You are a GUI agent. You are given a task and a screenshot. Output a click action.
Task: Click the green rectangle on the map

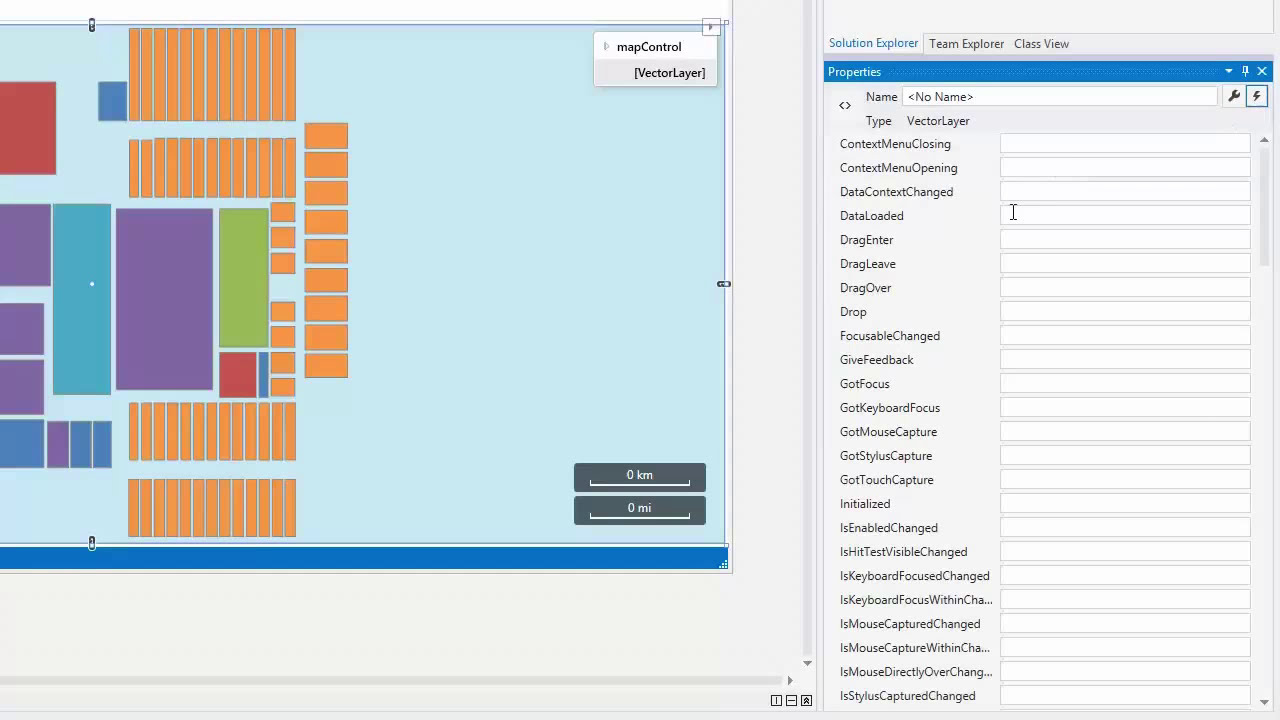(x=243, y=278)
